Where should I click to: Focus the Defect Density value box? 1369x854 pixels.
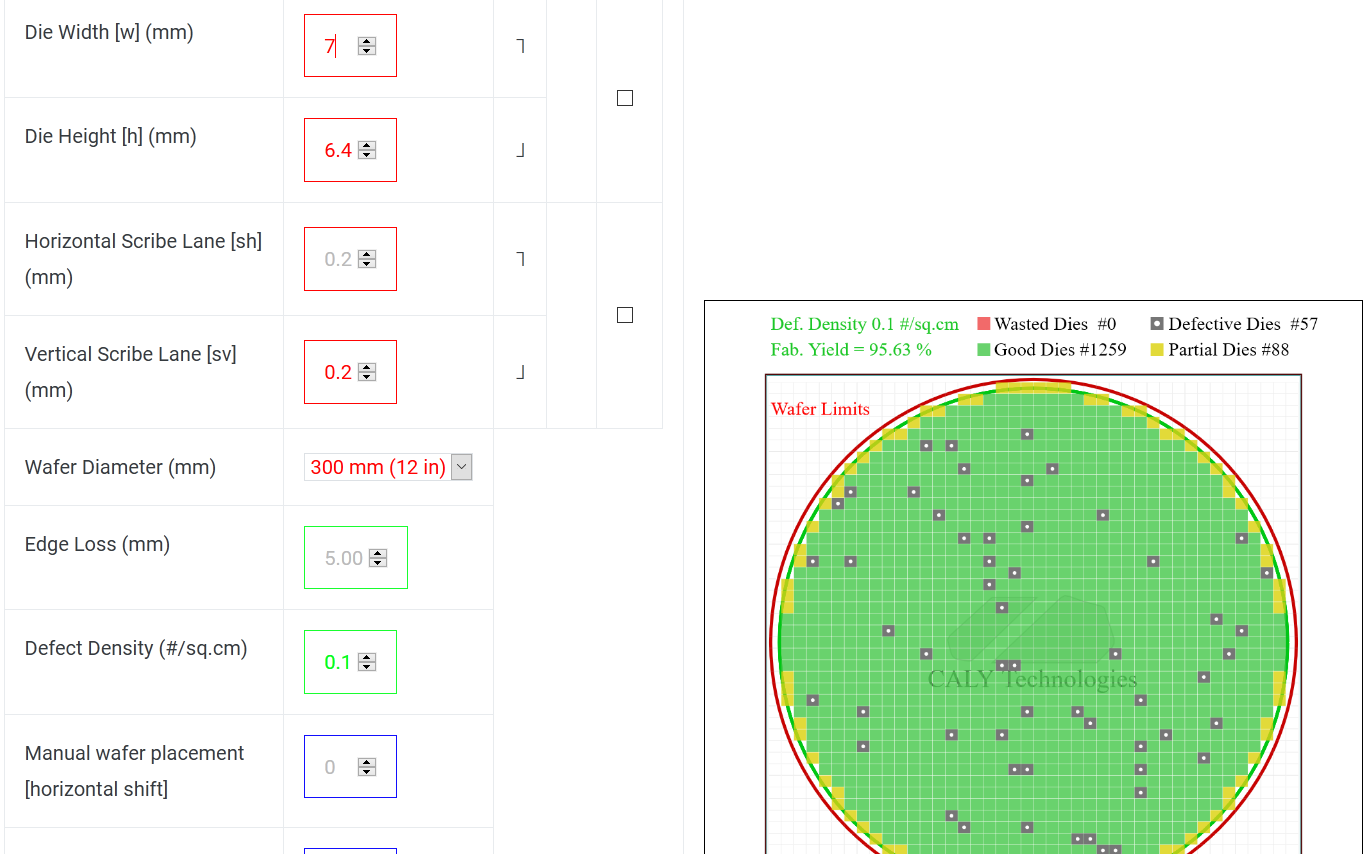click(350, 662)
